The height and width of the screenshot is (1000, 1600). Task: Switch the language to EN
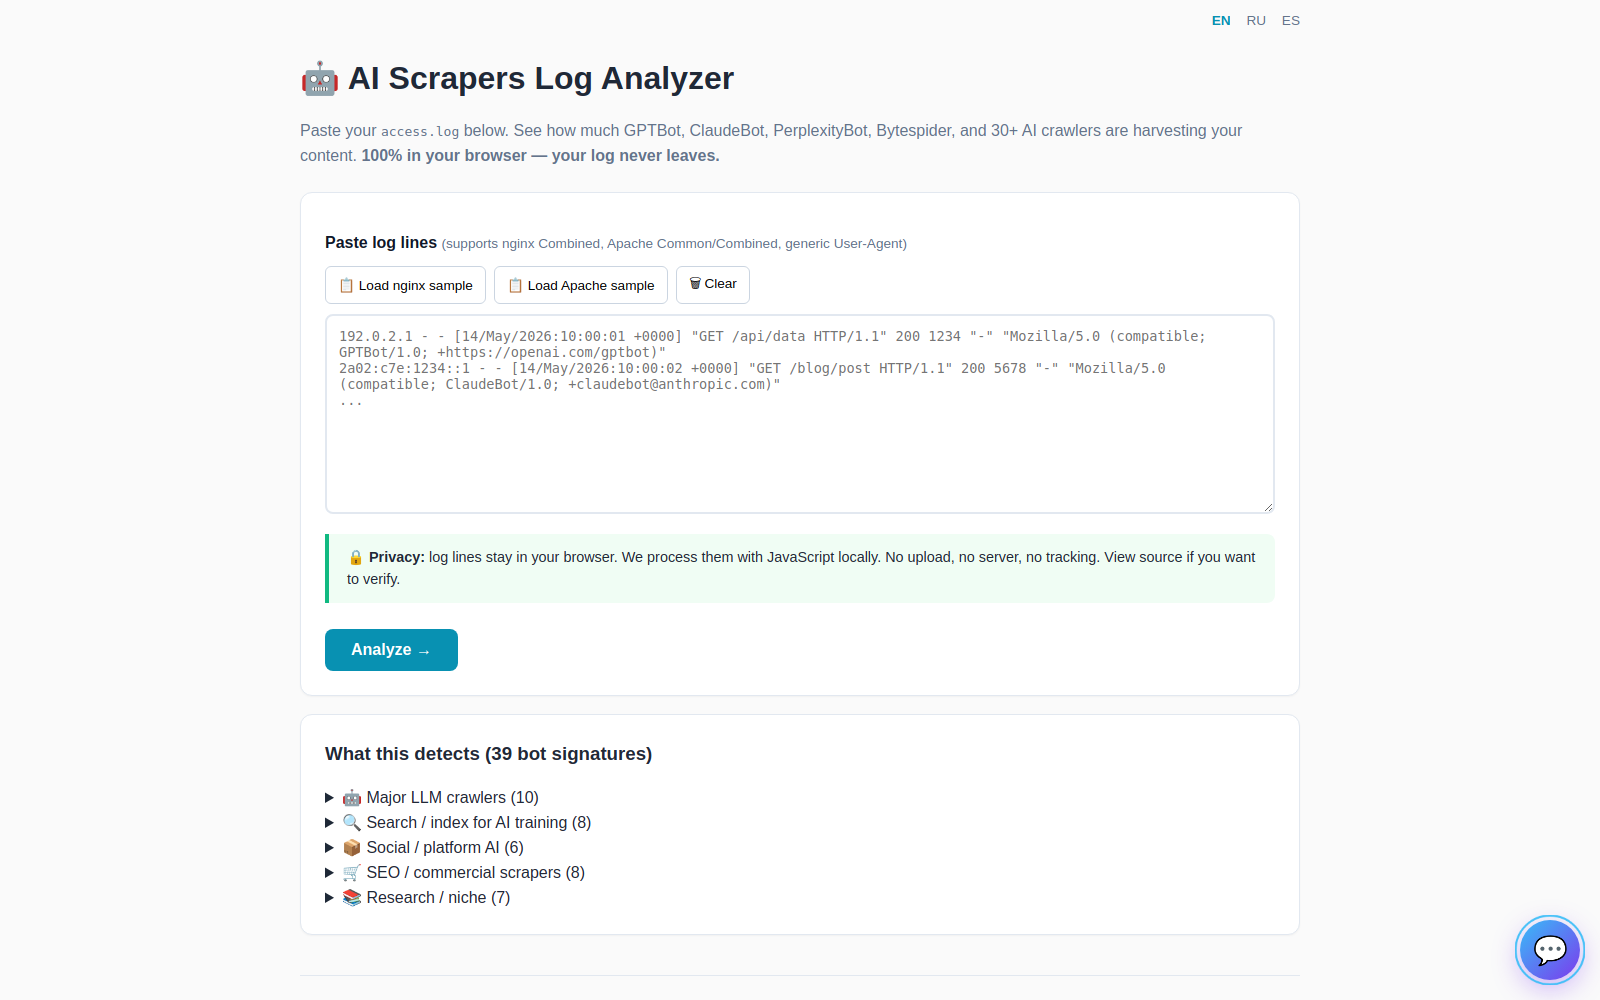point(1221,20)
